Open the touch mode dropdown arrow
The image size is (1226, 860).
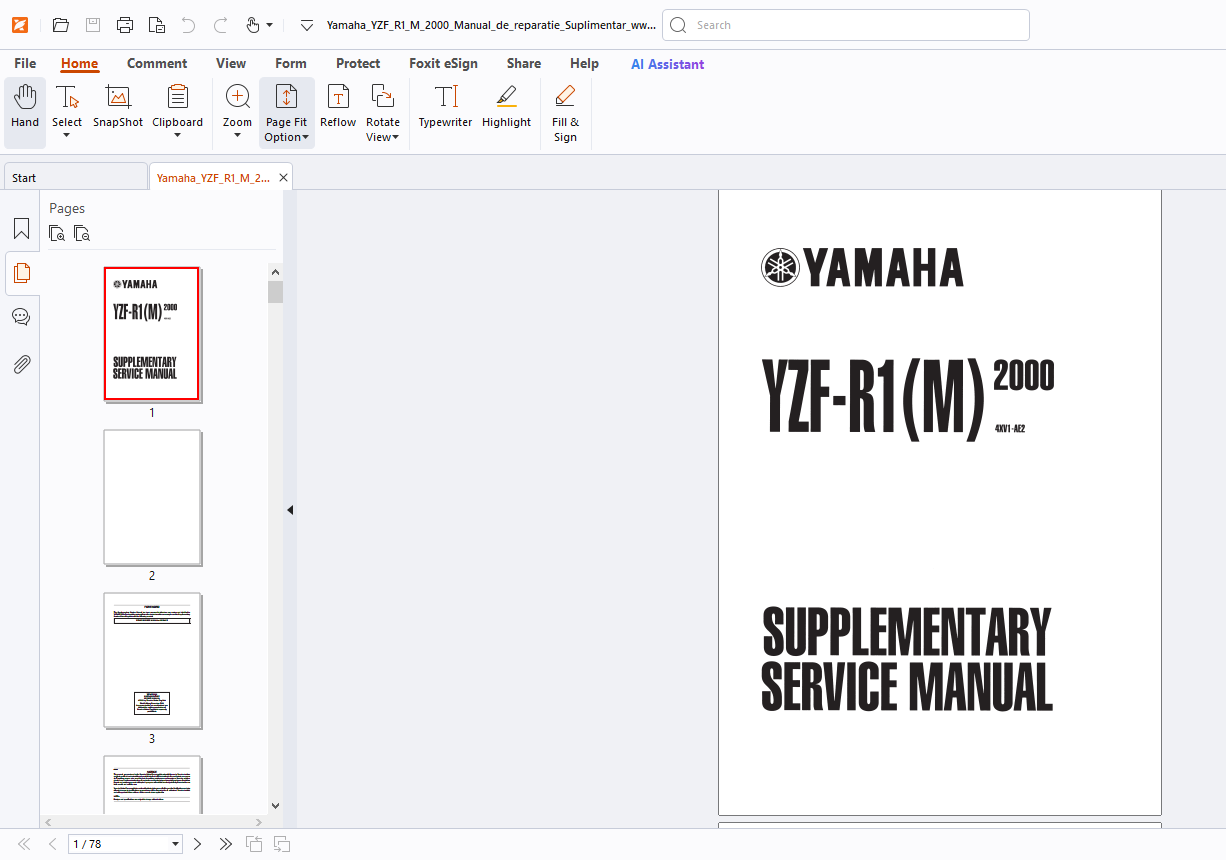(x=269, y=25)
